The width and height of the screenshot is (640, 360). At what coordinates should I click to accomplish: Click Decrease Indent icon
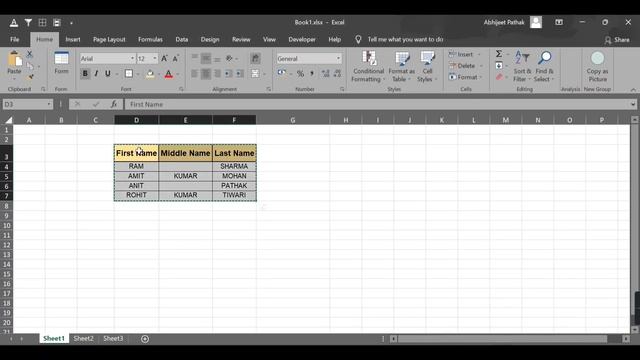[228, 74]
